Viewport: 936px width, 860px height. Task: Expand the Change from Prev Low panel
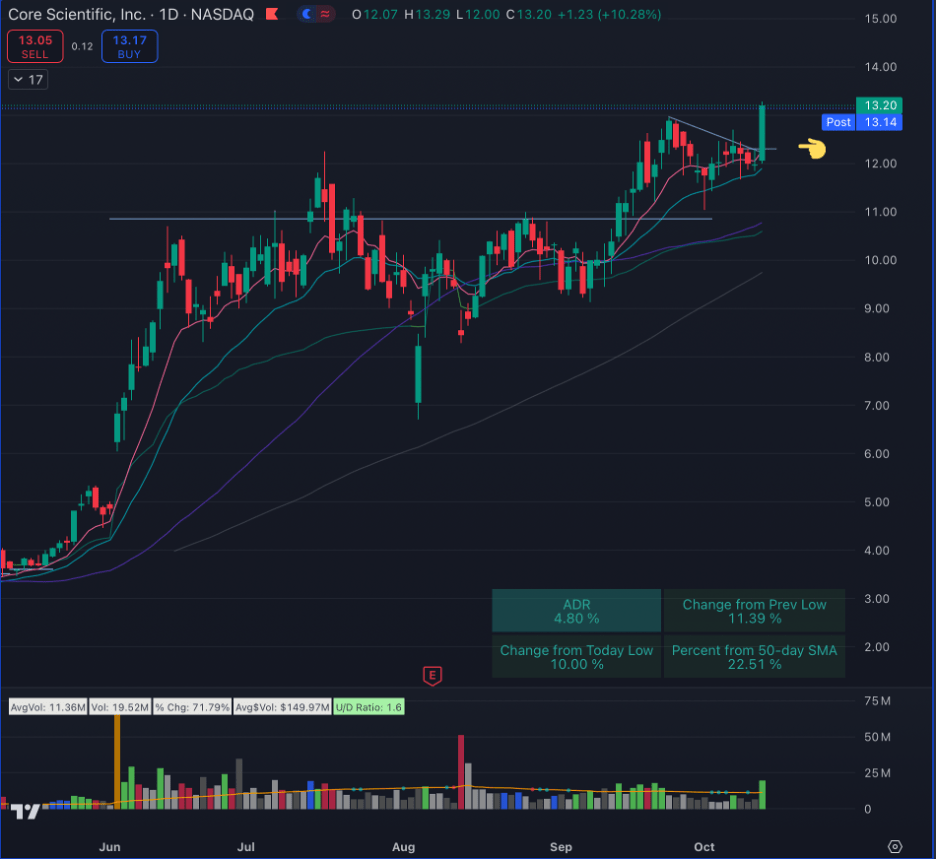pyautogui.click(x=754, y=610)
